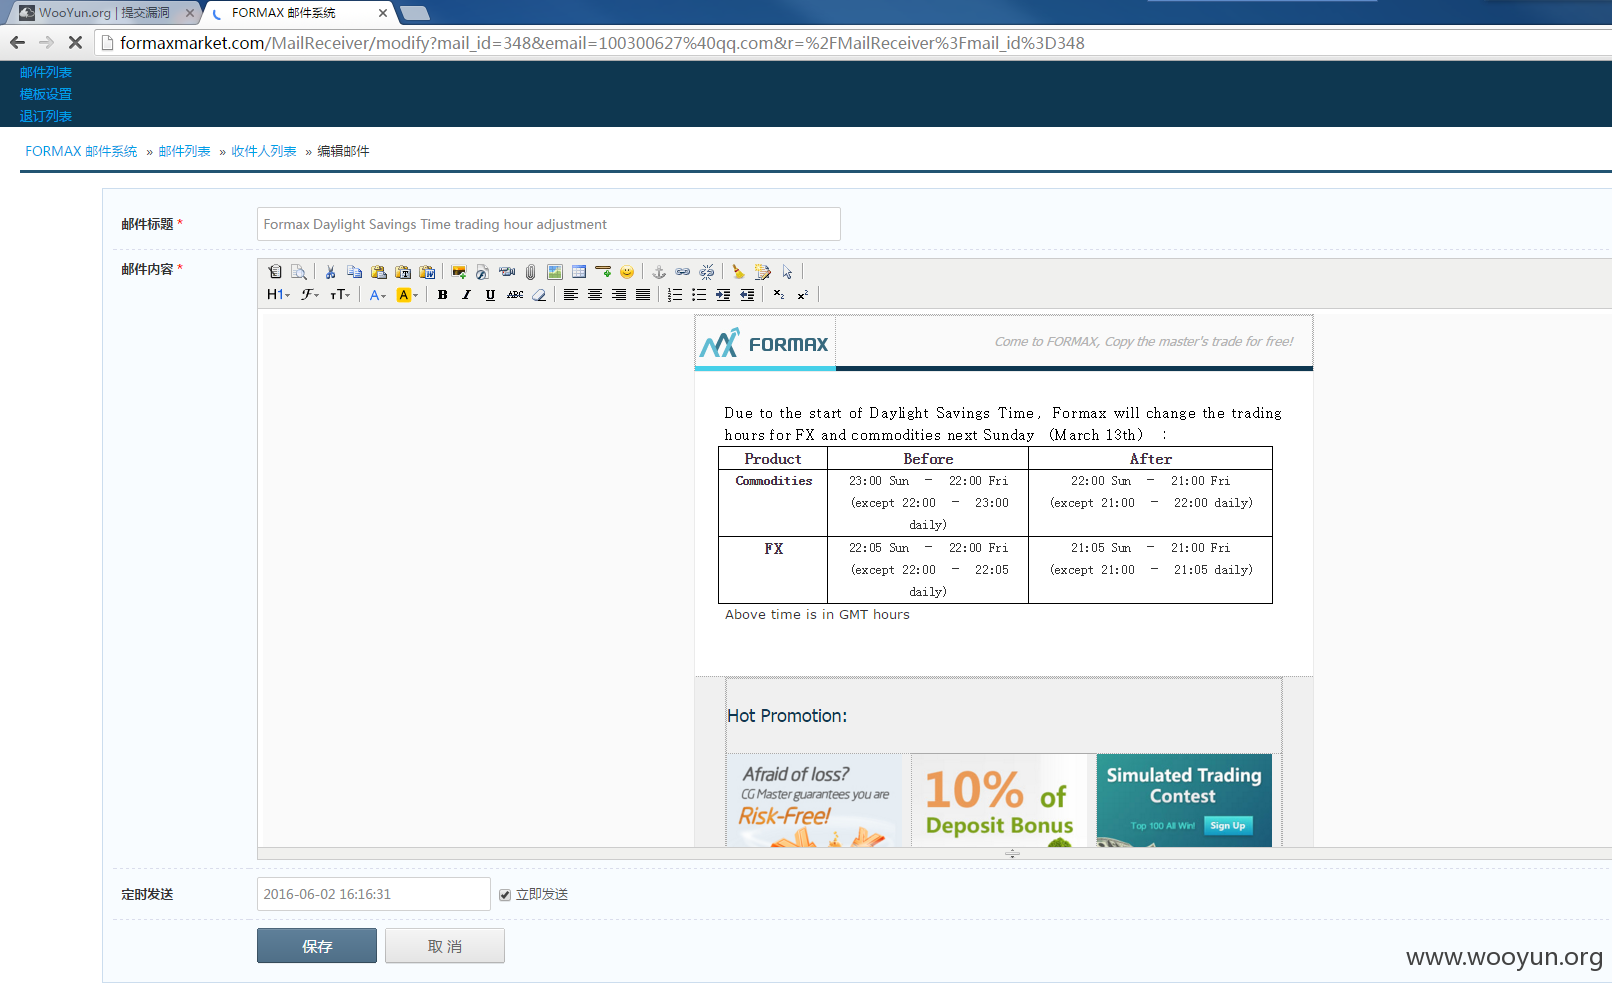Align text right
Viewport: 1612px width, 986px height.
point(619,295)
